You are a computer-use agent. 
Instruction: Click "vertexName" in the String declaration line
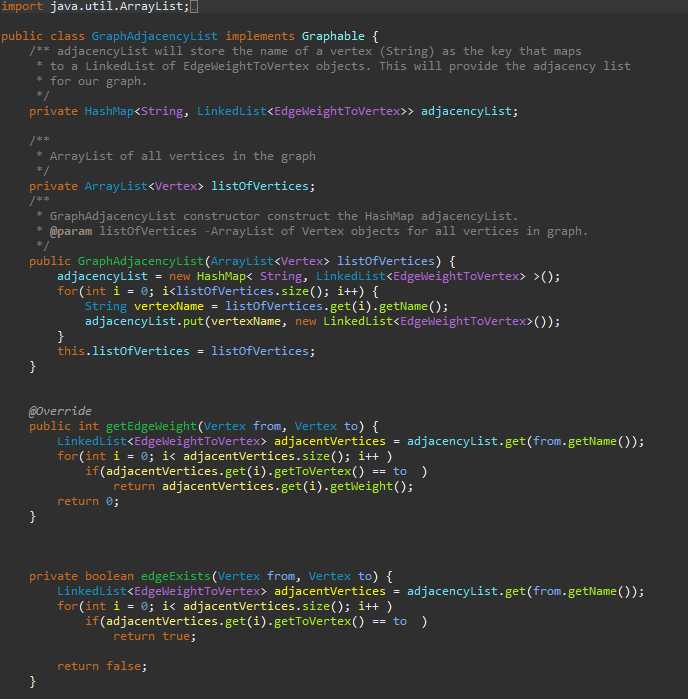[x=169, y=306]
